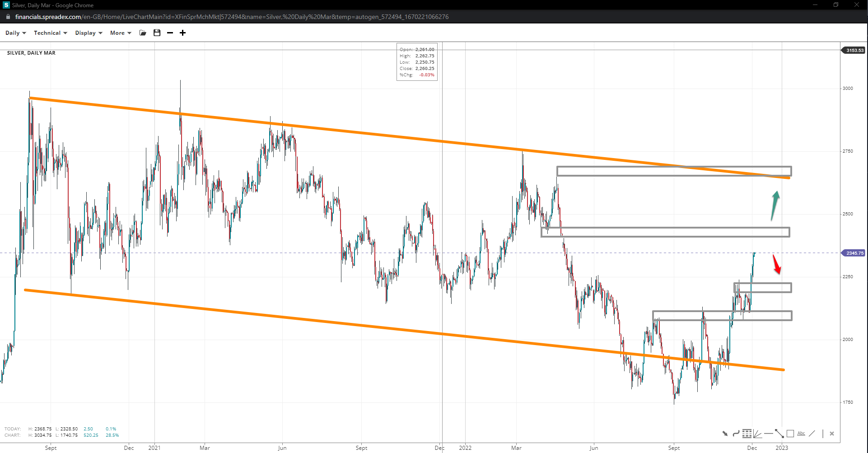868x453 pixels.
Task: Click the current price label on axis
Action: (x=854, y=253)
